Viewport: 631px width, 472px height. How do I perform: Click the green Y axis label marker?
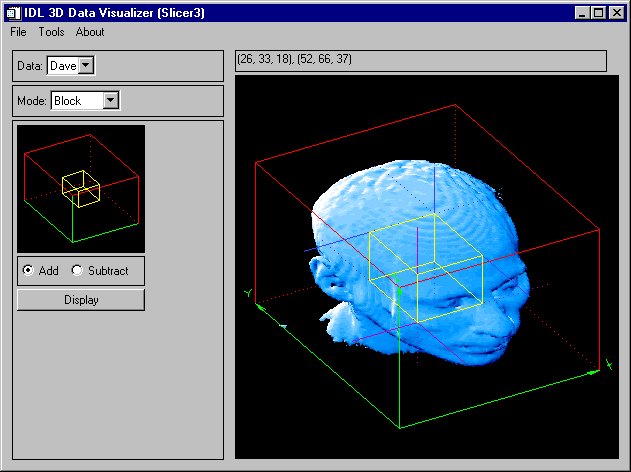click(x=247, y=294)
